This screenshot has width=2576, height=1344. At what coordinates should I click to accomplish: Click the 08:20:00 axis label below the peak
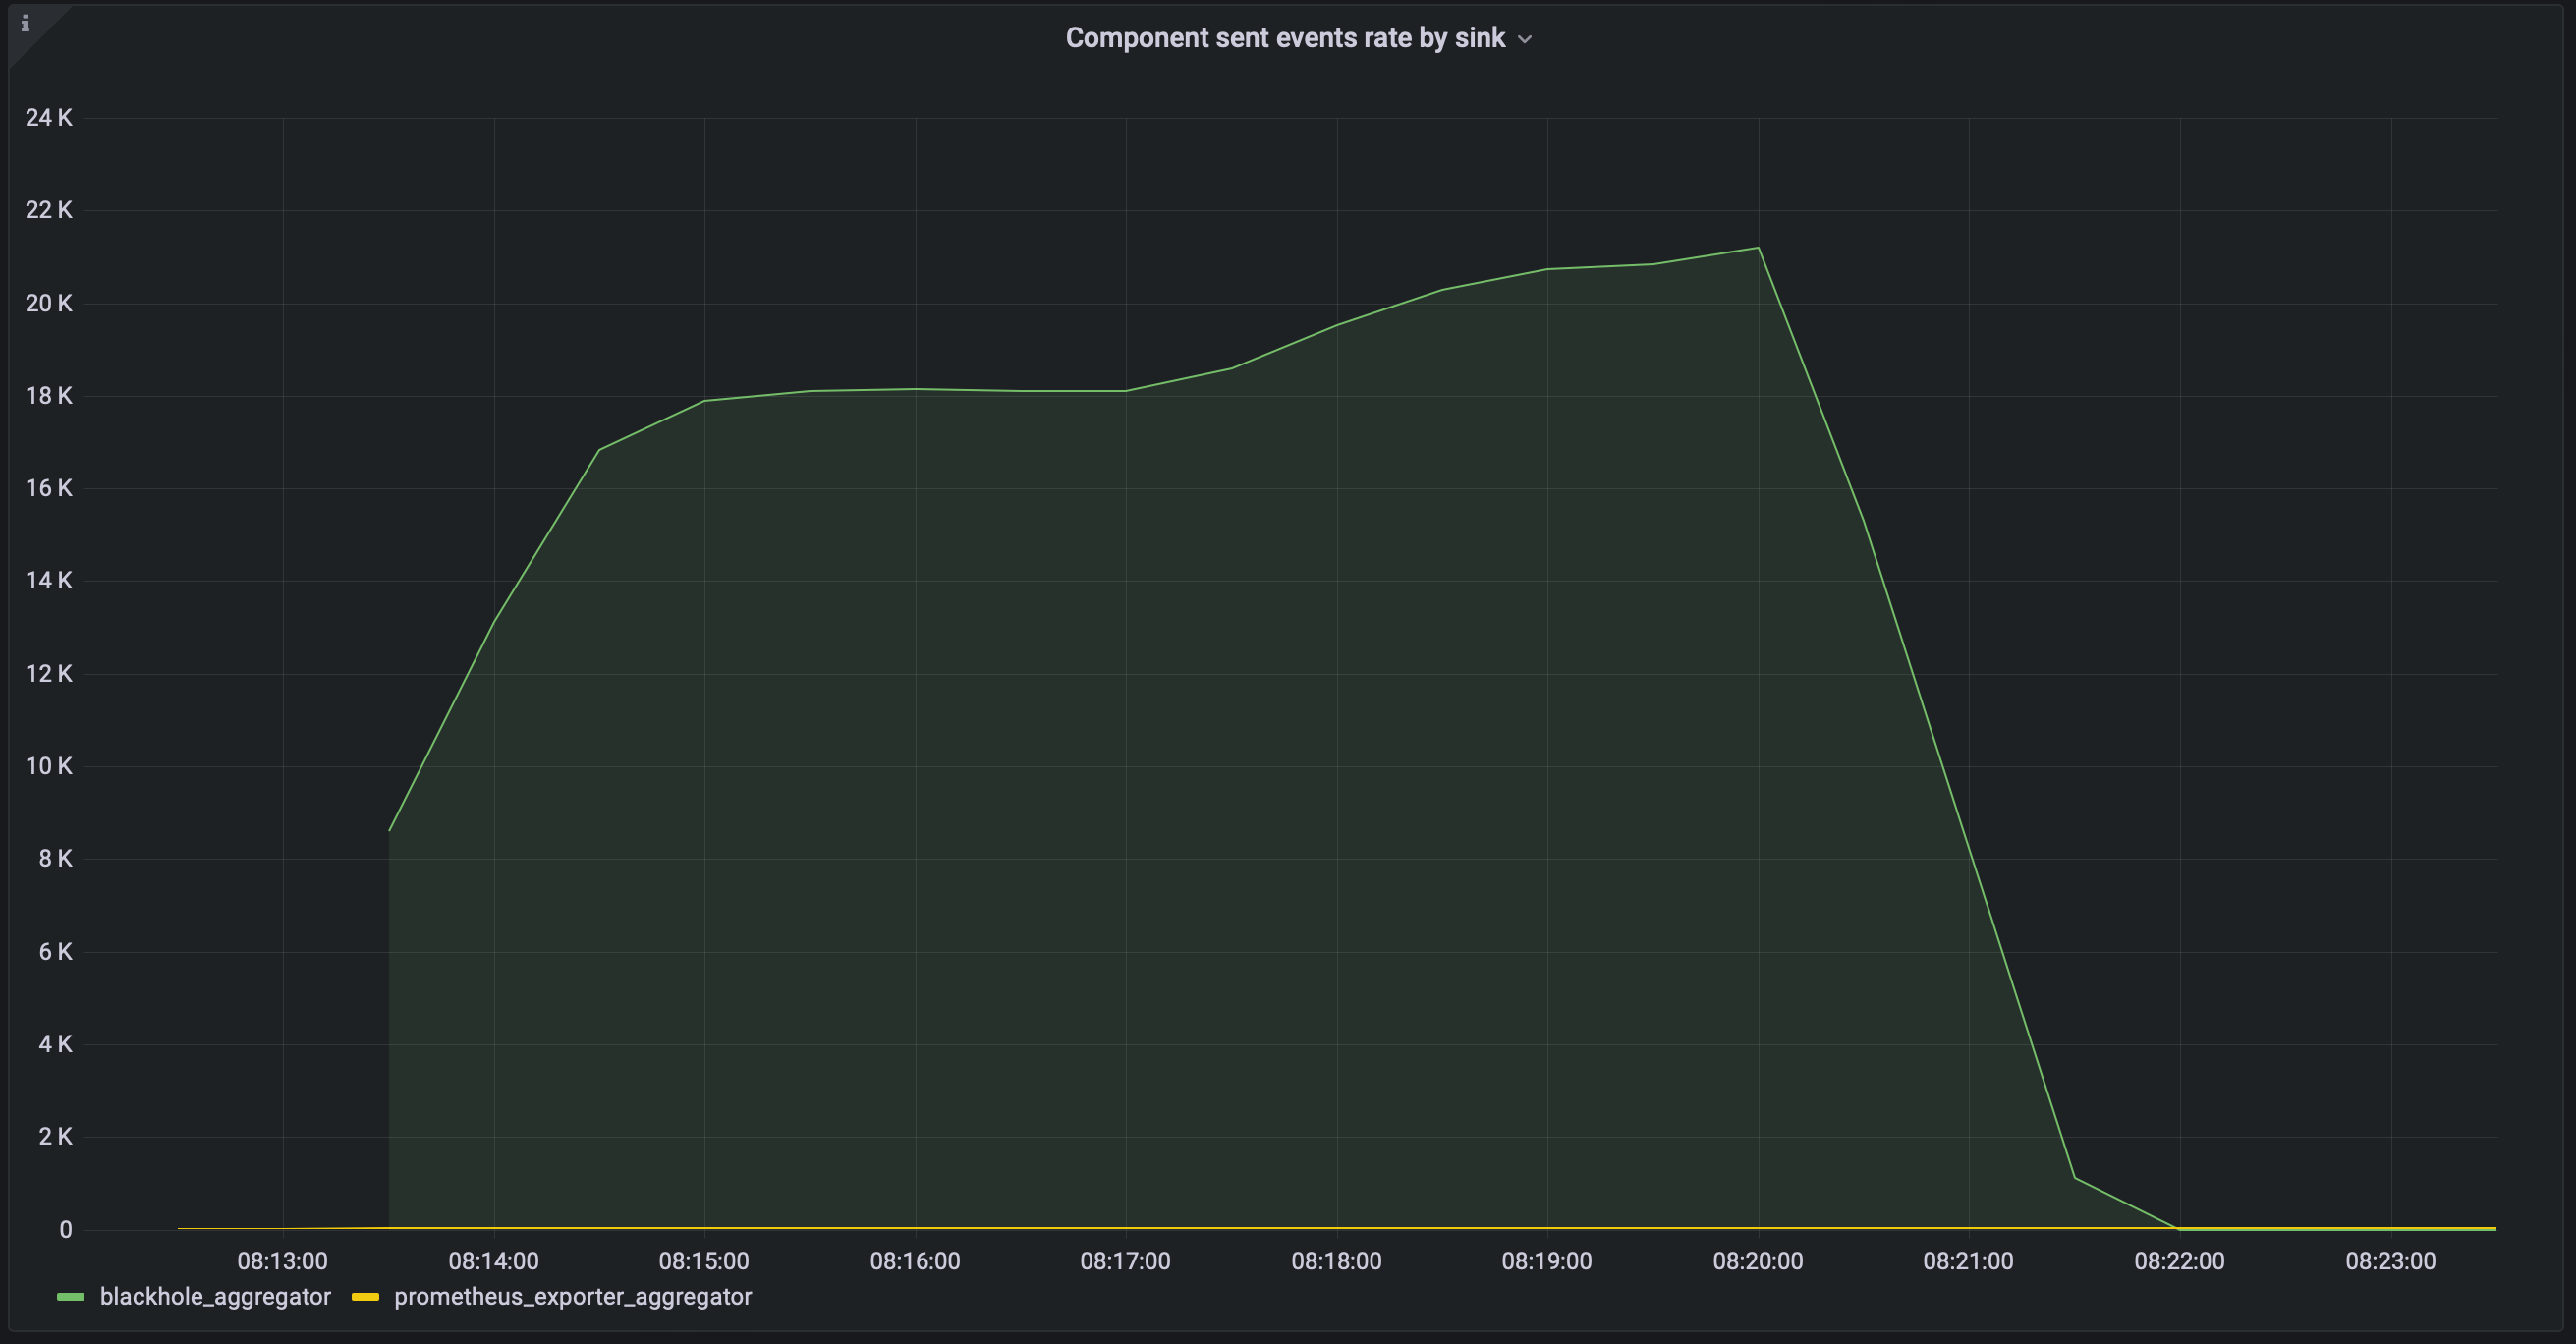(x=1759, y=1261)
